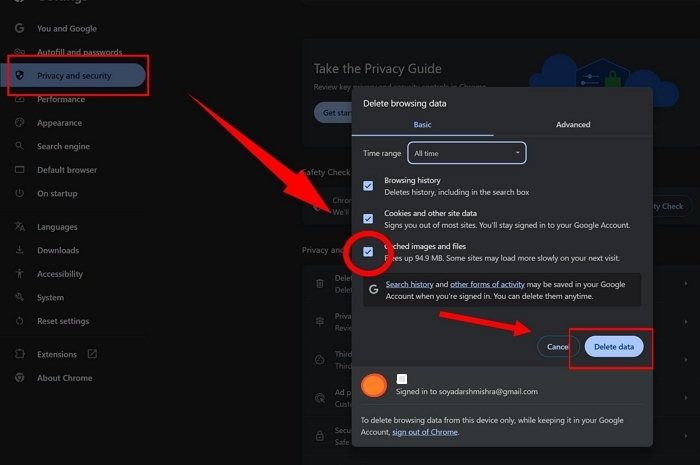Open Accessibility settings page
The height and width of the screenshot is (465, 700).
coord(60,274)
